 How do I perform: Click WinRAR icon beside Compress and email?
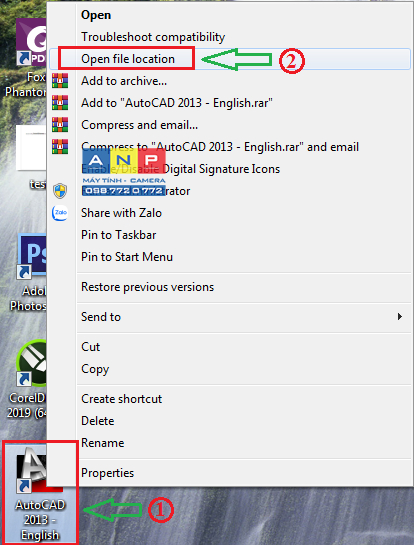point(60,125)
